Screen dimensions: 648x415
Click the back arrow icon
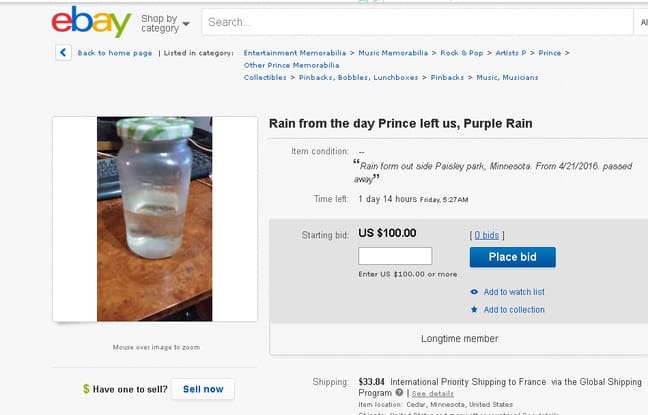(63, 52)
